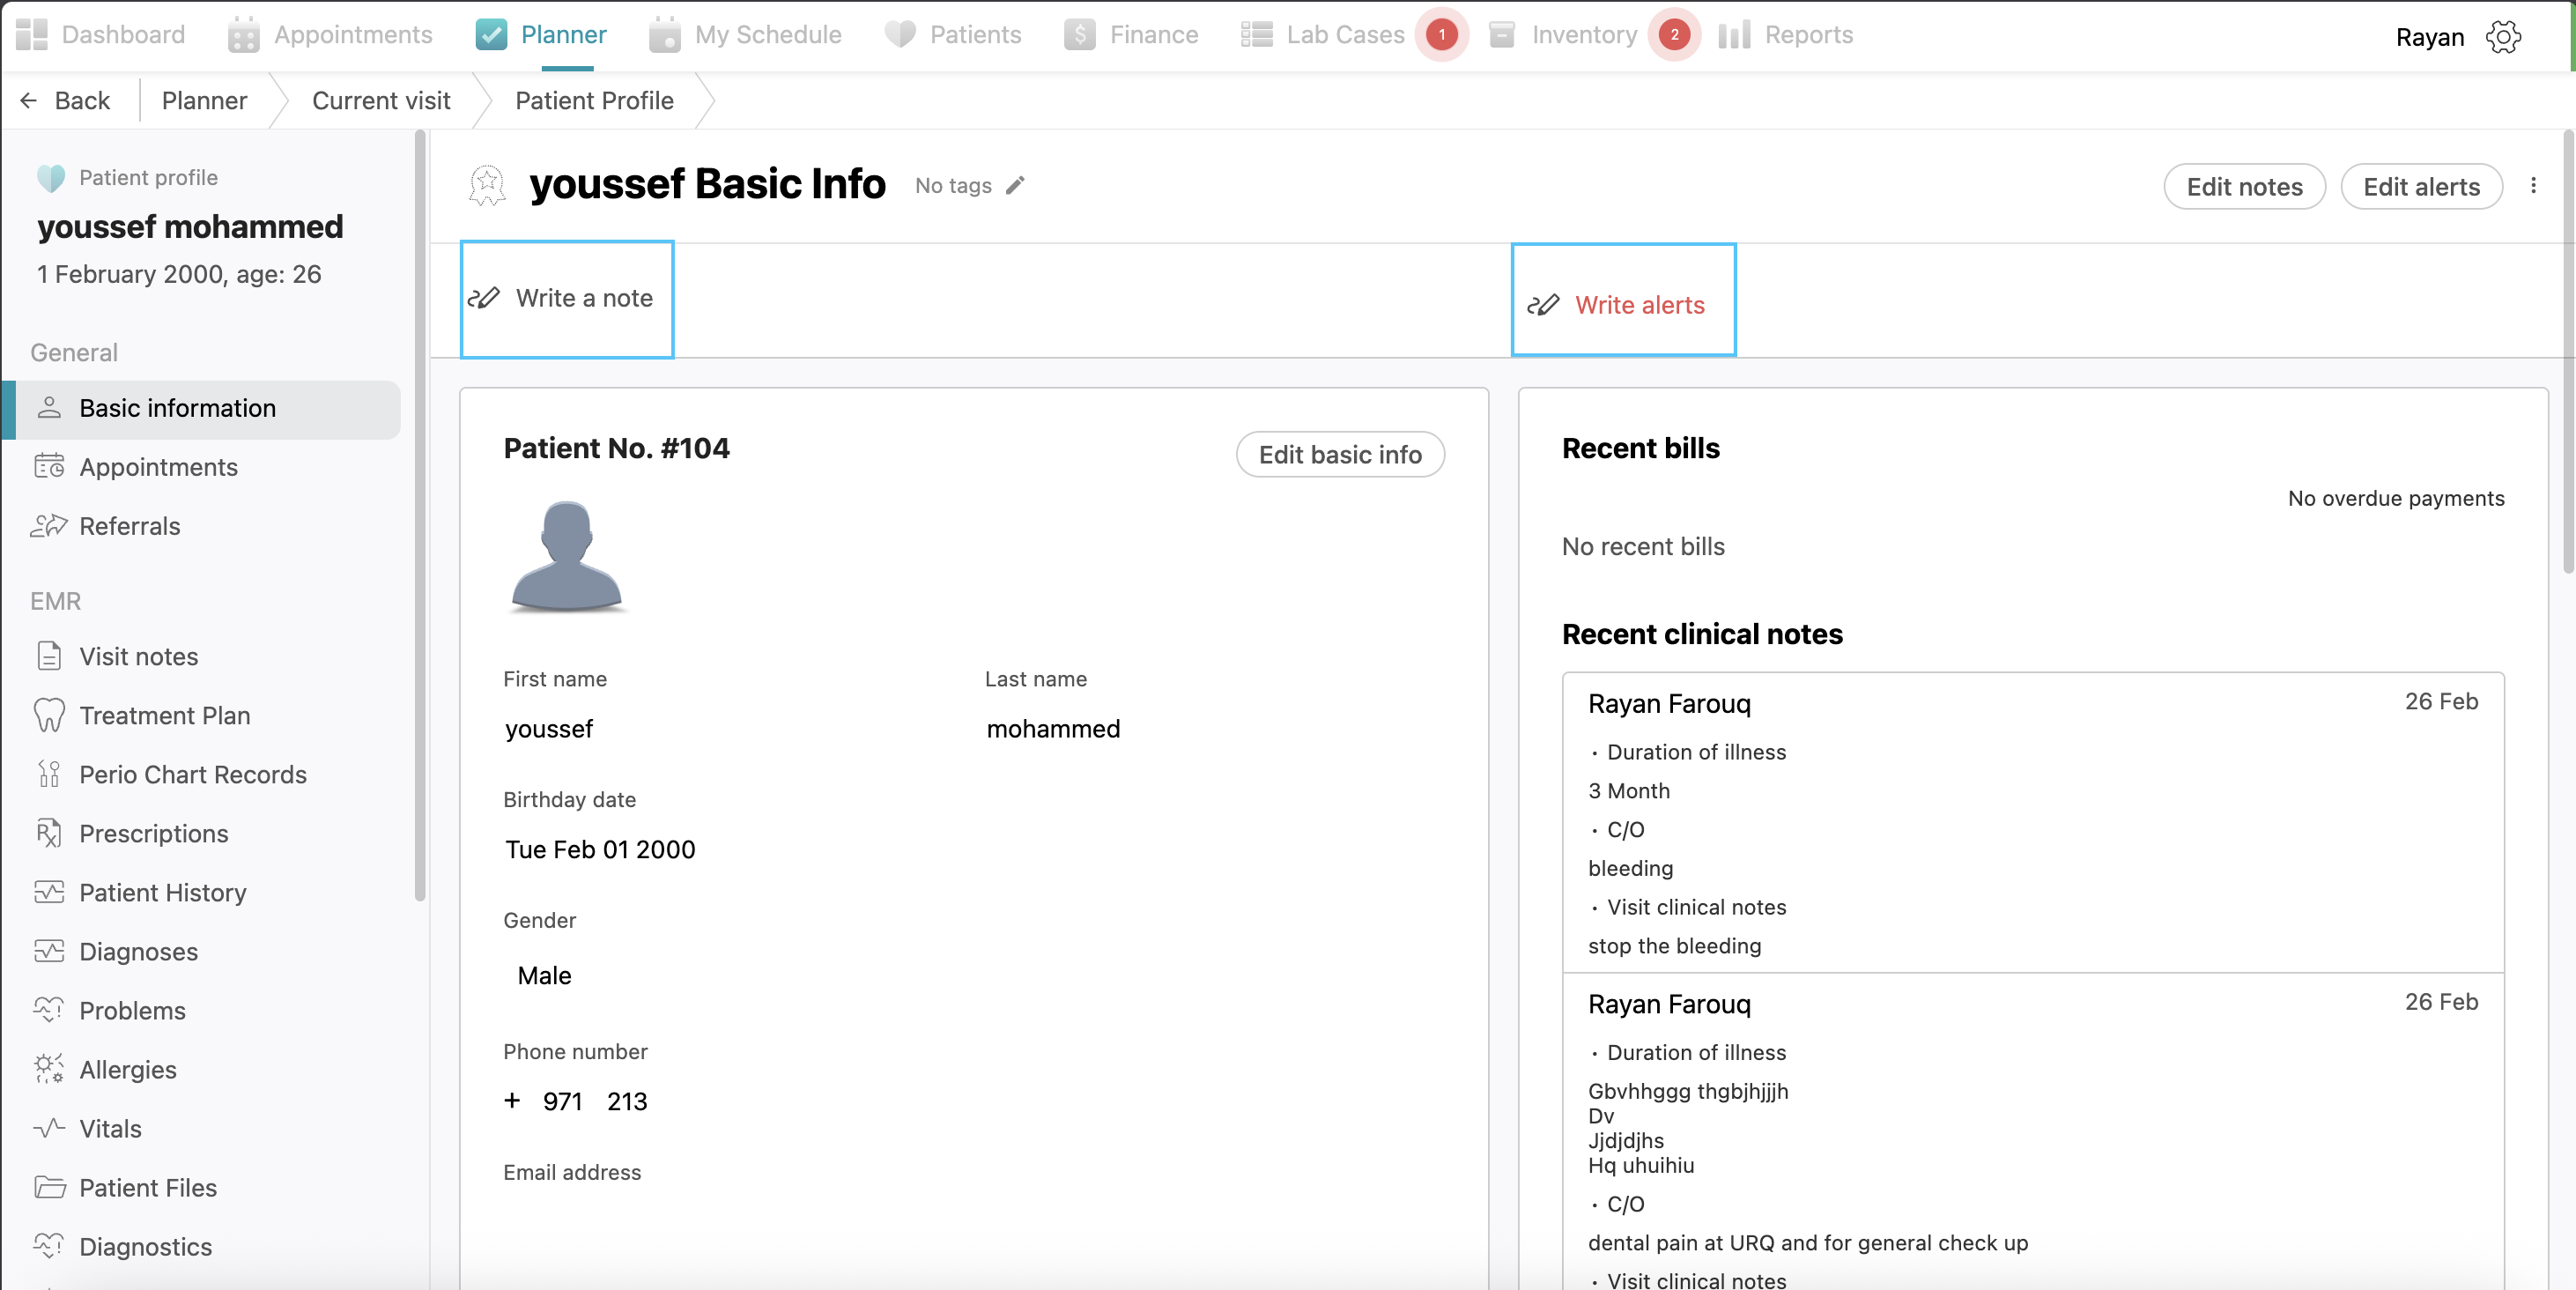Open the Finance tab
The height and width of the screenshot is (1290, 2576).
coord(1153,35)
